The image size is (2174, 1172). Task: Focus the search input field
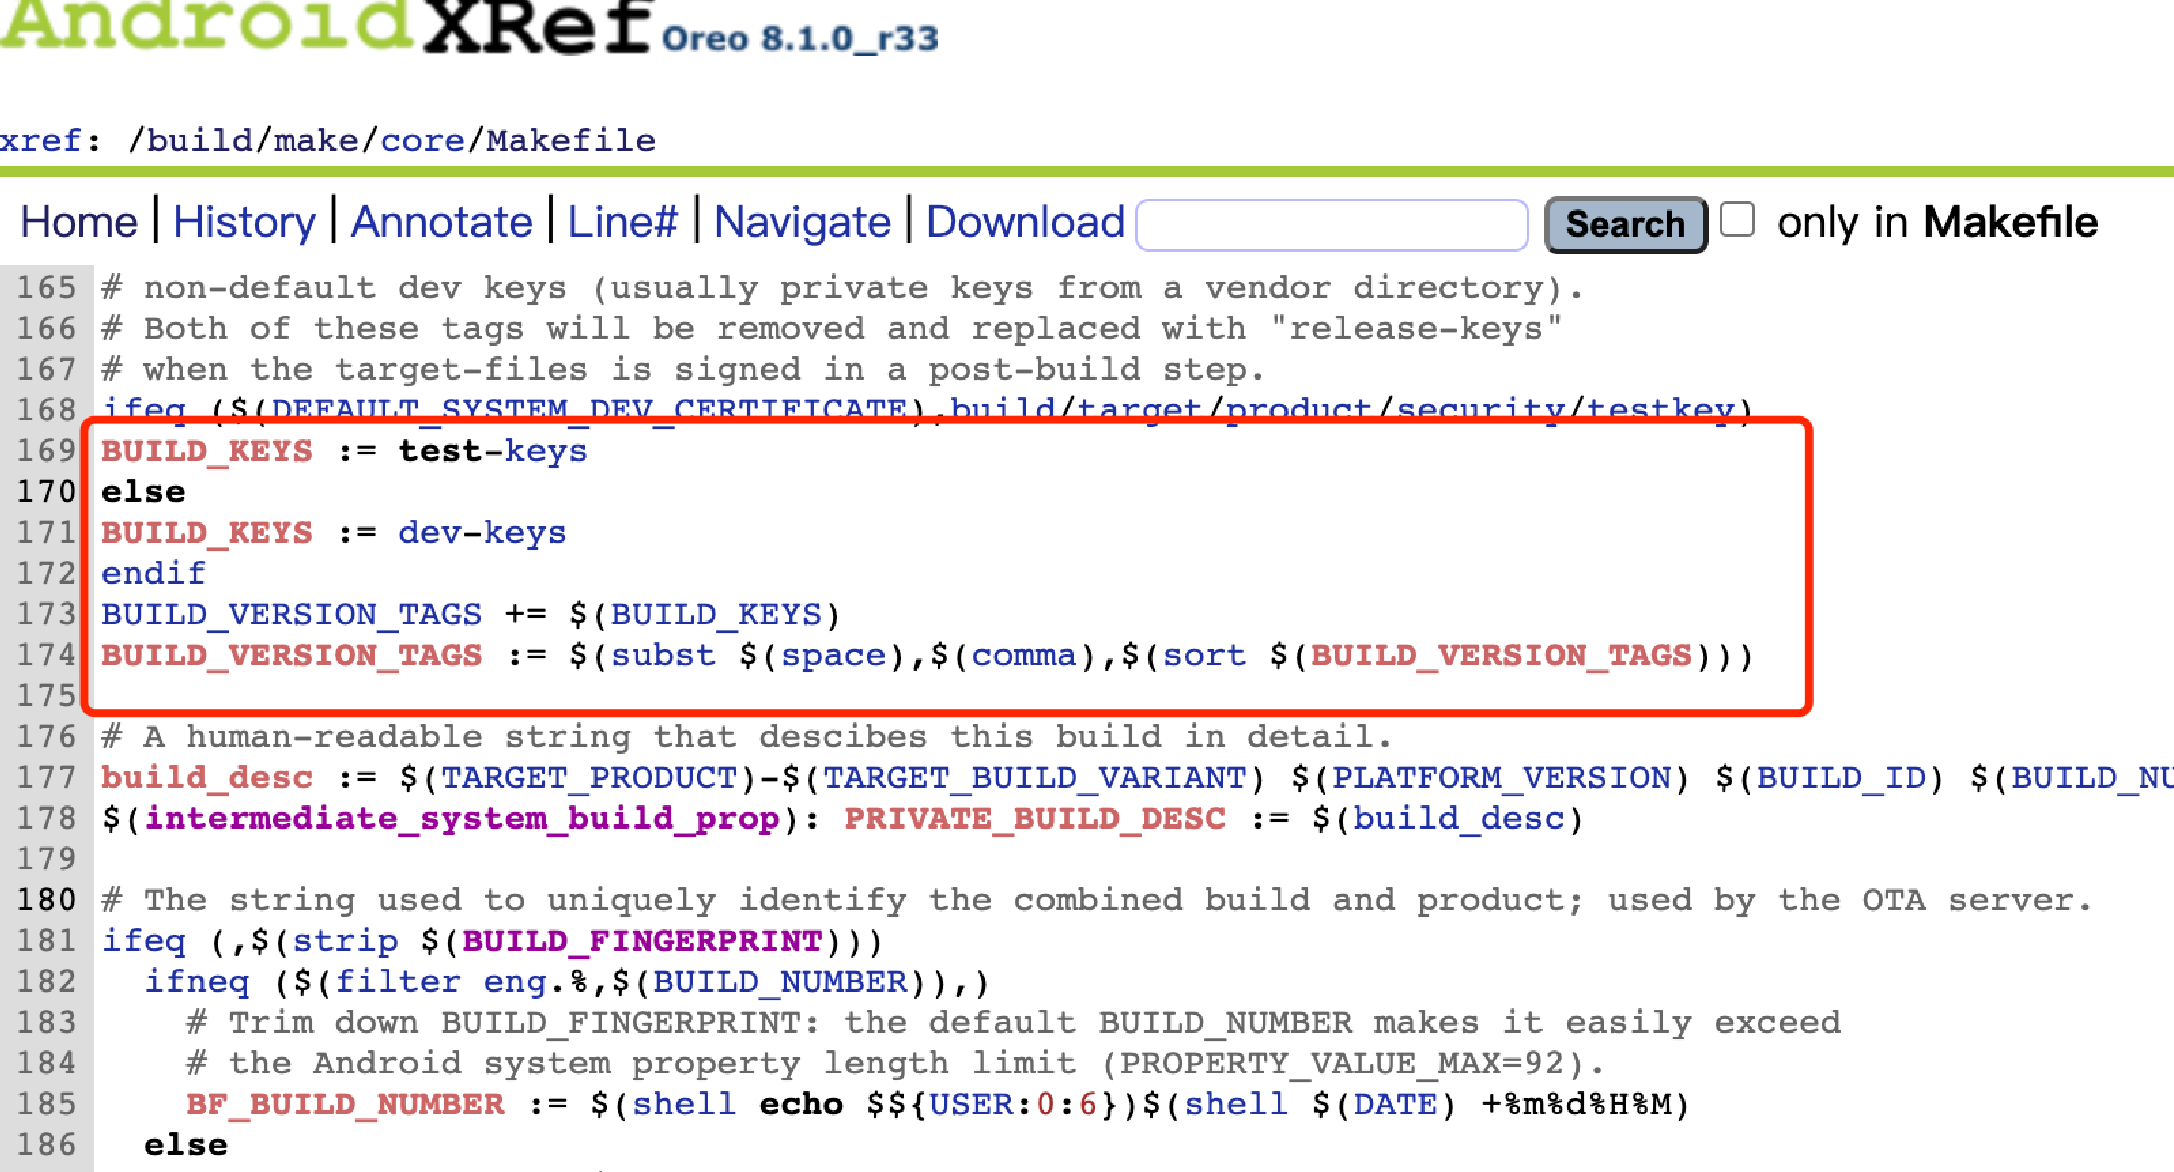[x=1332, y=225]
